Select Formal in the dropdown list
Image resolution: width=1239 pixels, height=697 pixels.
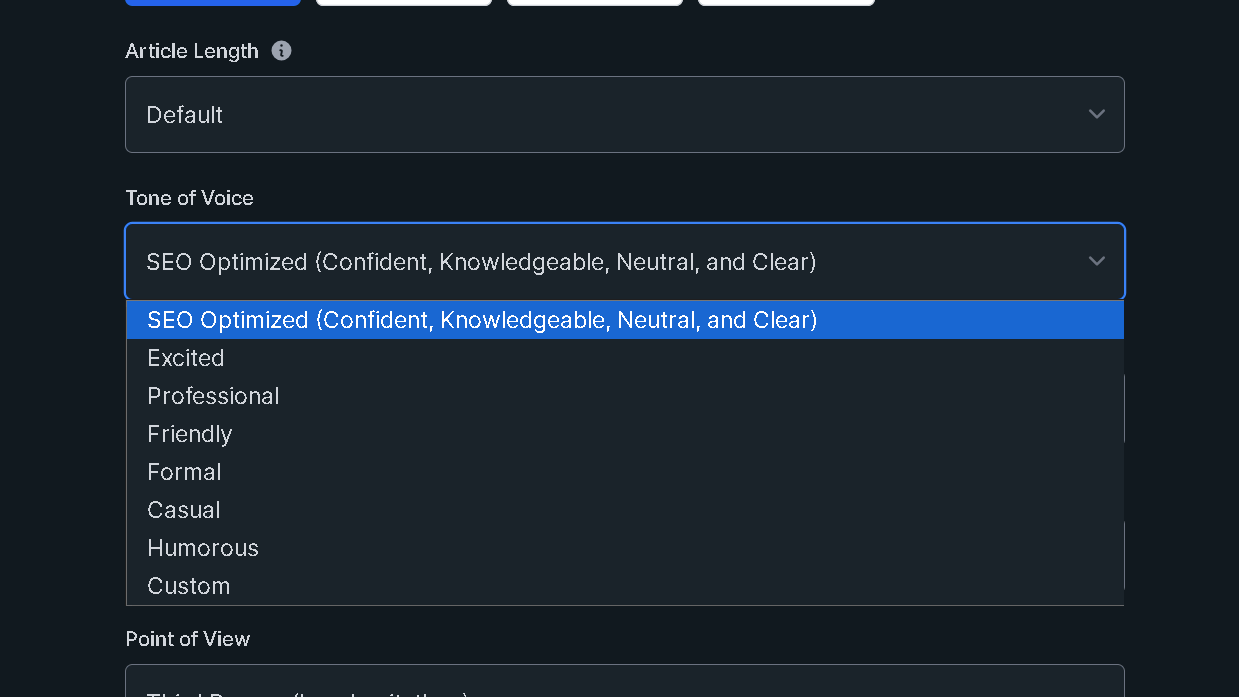click(x=184, y=472)
